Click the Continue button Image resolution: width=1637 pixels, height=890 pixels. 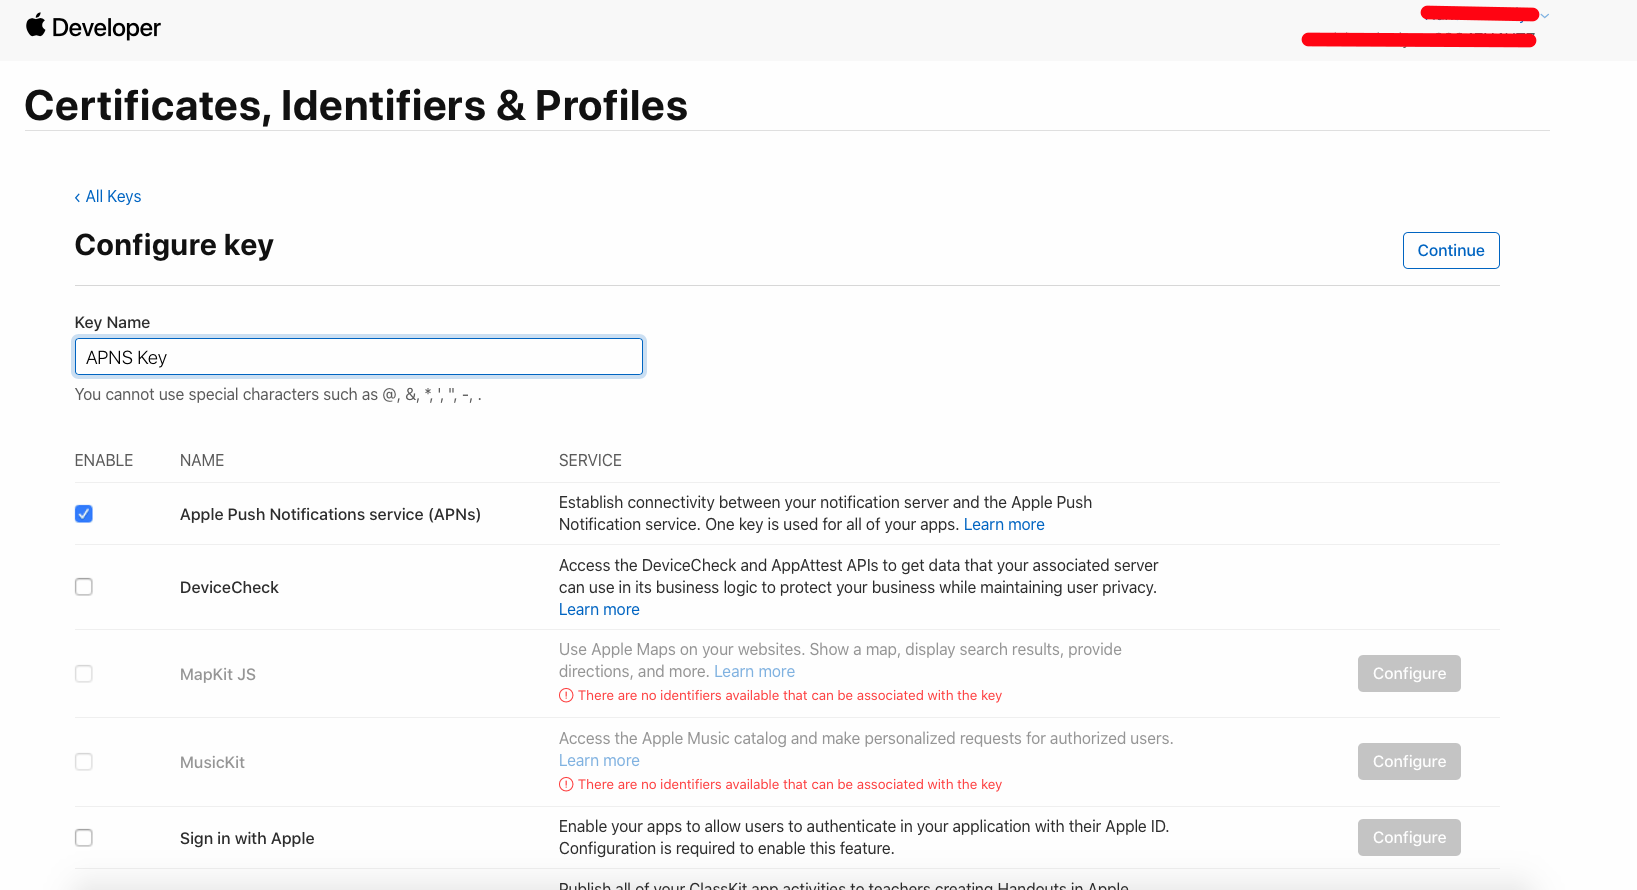[x=1450, y=250]
